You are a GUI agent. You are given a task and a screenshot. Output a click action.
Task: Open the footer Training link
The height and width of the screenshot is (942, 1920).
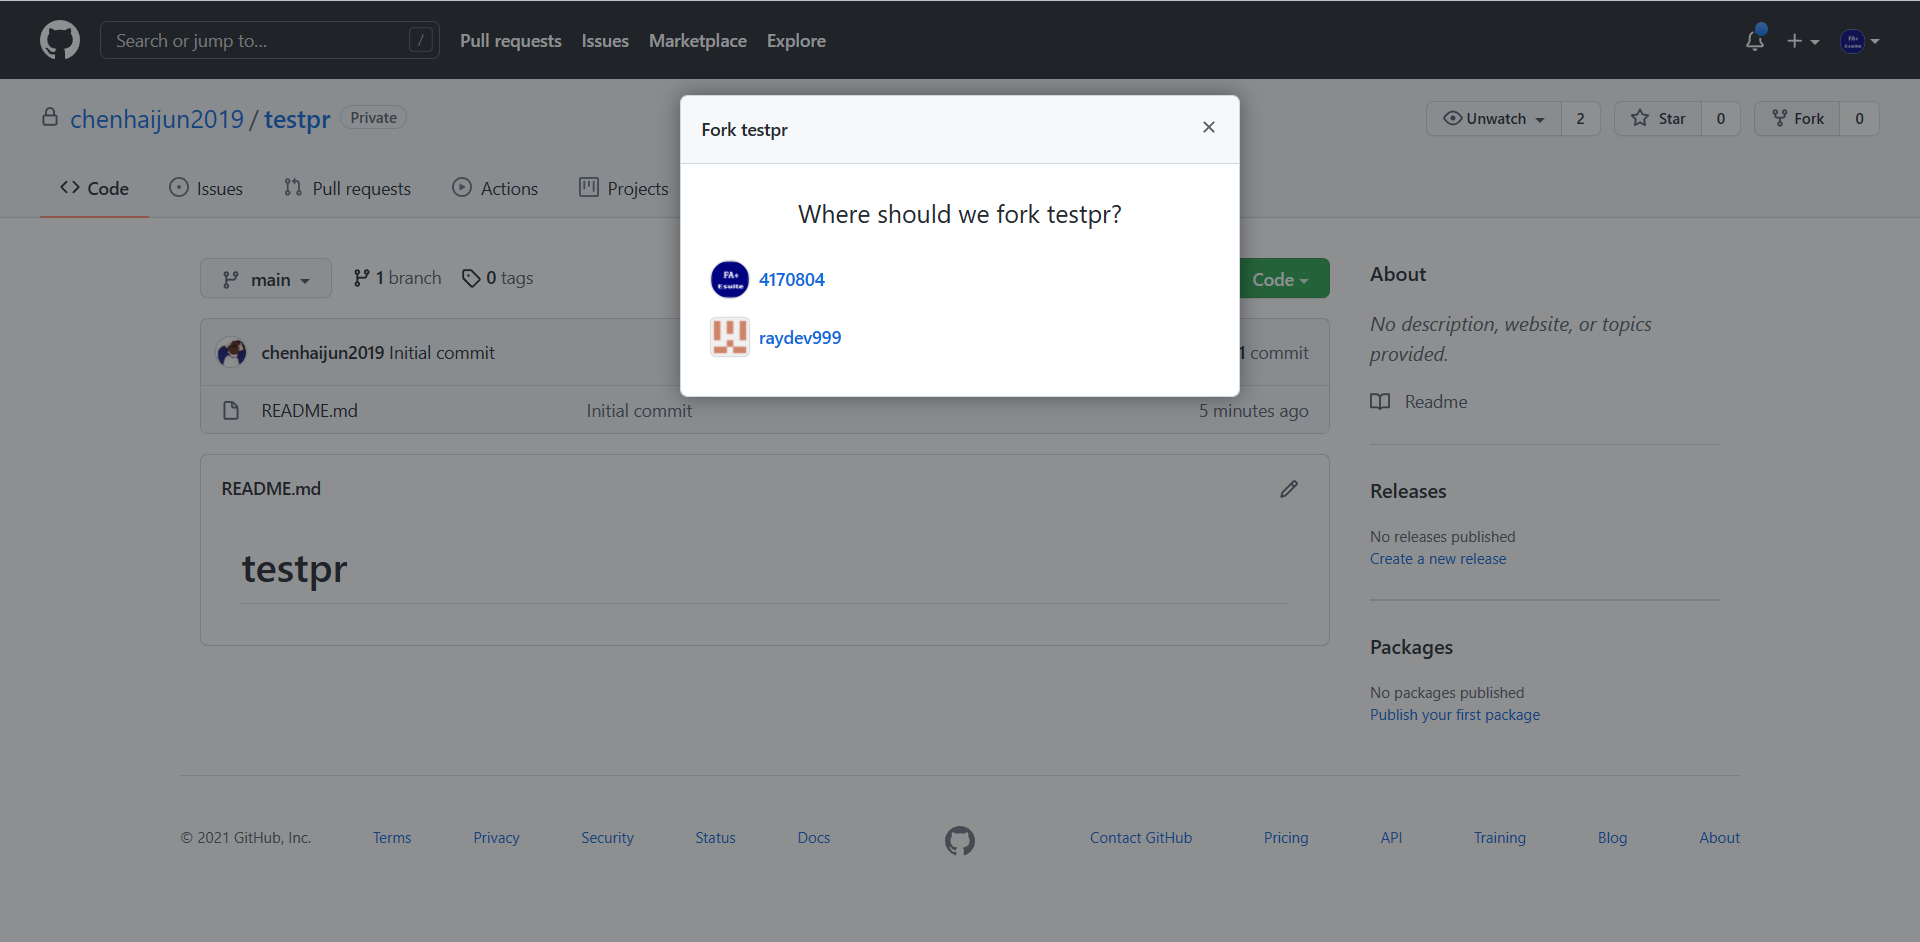(x=1499, y=838)
